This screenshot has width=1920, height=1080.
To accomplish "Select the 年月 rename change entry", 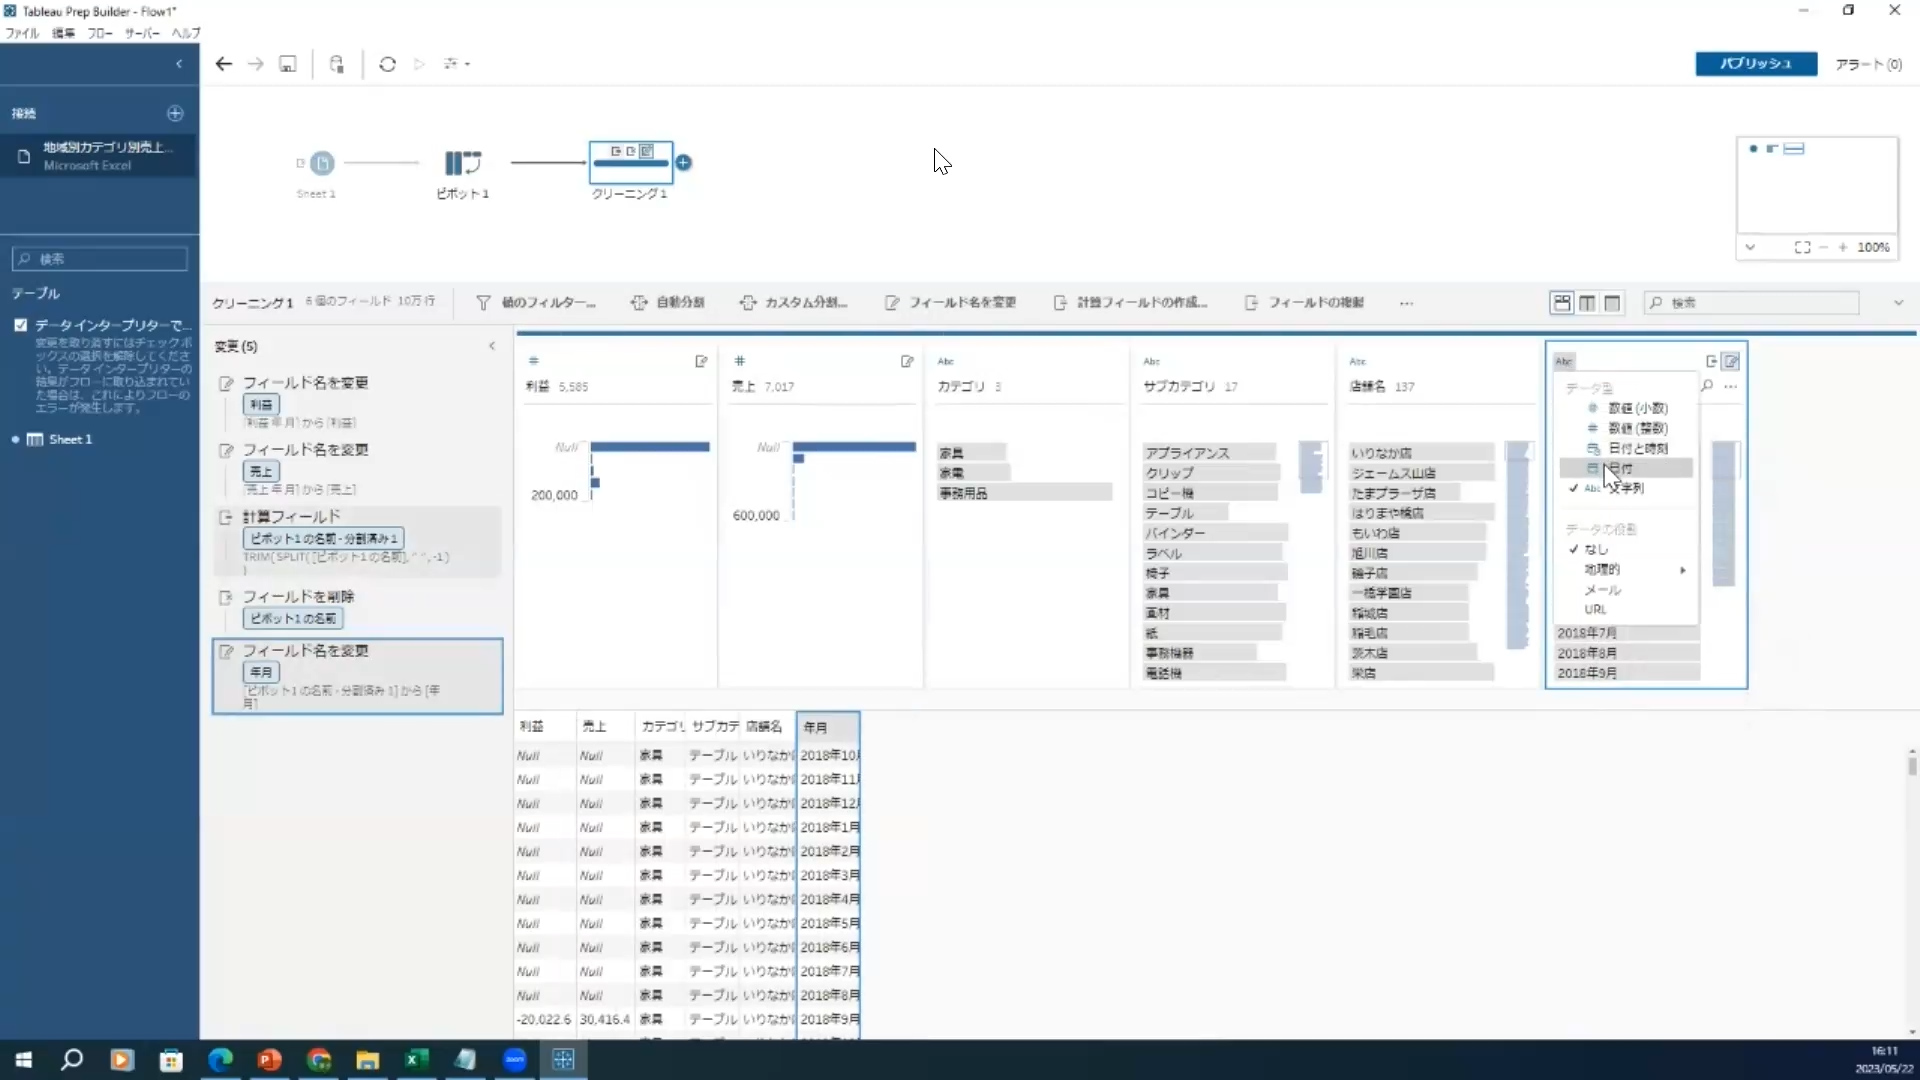I will [358, 676].
